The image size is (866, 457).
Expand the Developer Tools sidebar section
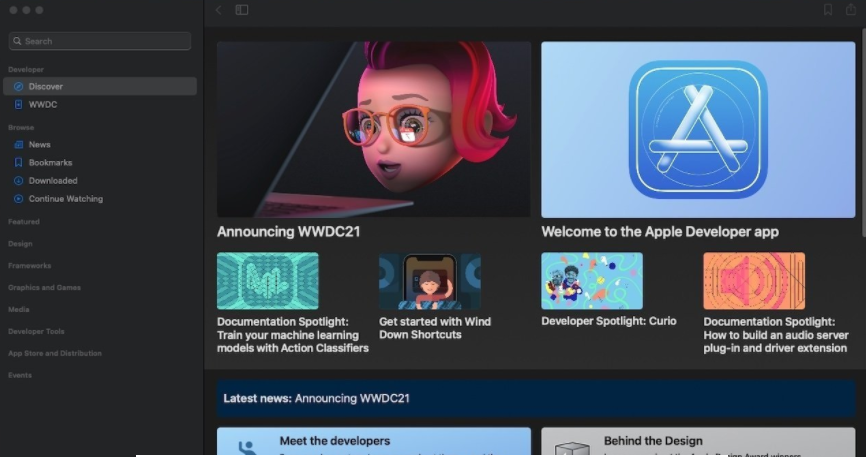coord(36,332)
